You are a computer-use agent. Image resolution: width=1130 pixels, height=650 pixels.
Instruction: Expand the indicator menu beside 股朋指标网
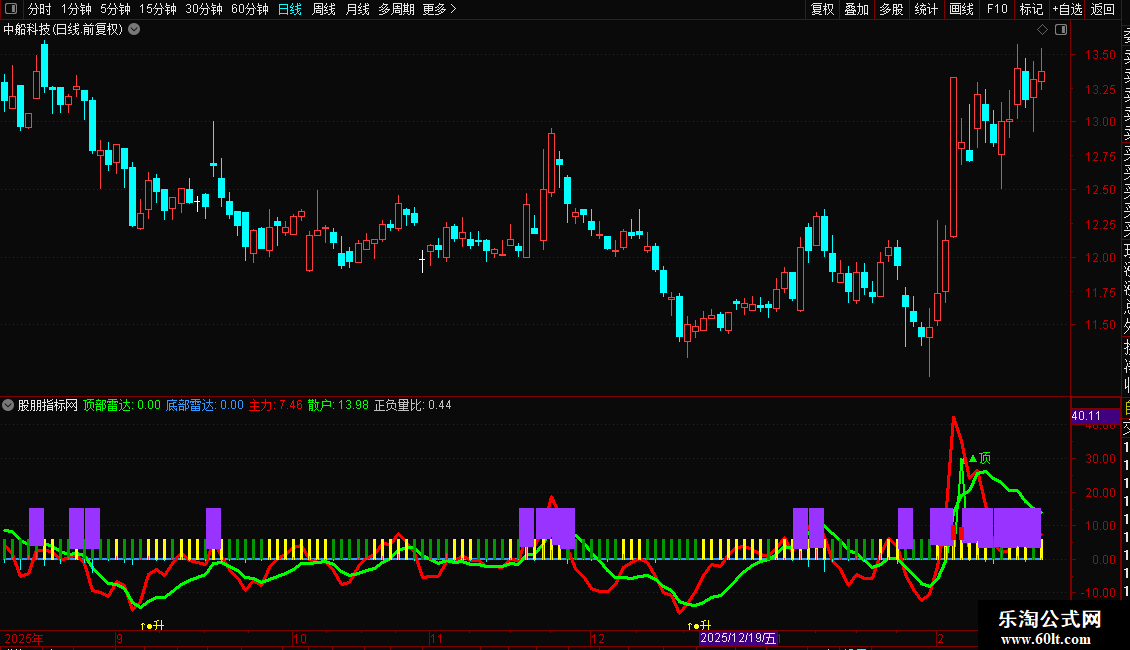[x=8, y=405]
